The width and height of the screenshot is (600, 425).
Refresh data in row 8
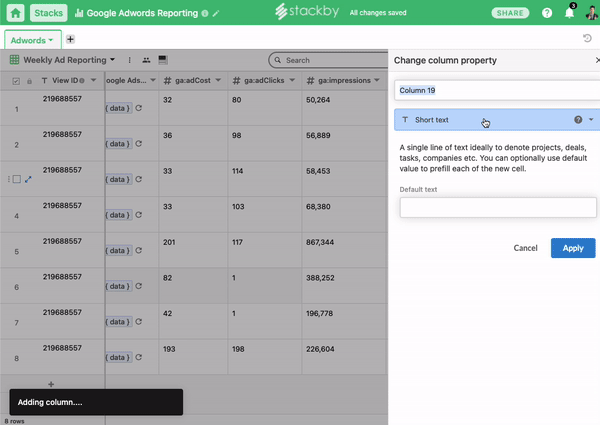[139, 357]
